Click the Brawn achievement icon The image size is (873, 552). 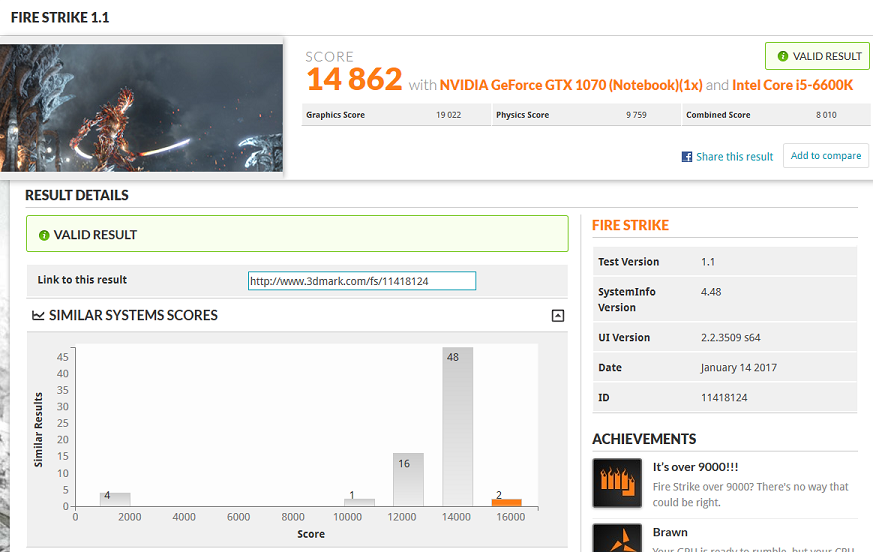pos(617,538)
